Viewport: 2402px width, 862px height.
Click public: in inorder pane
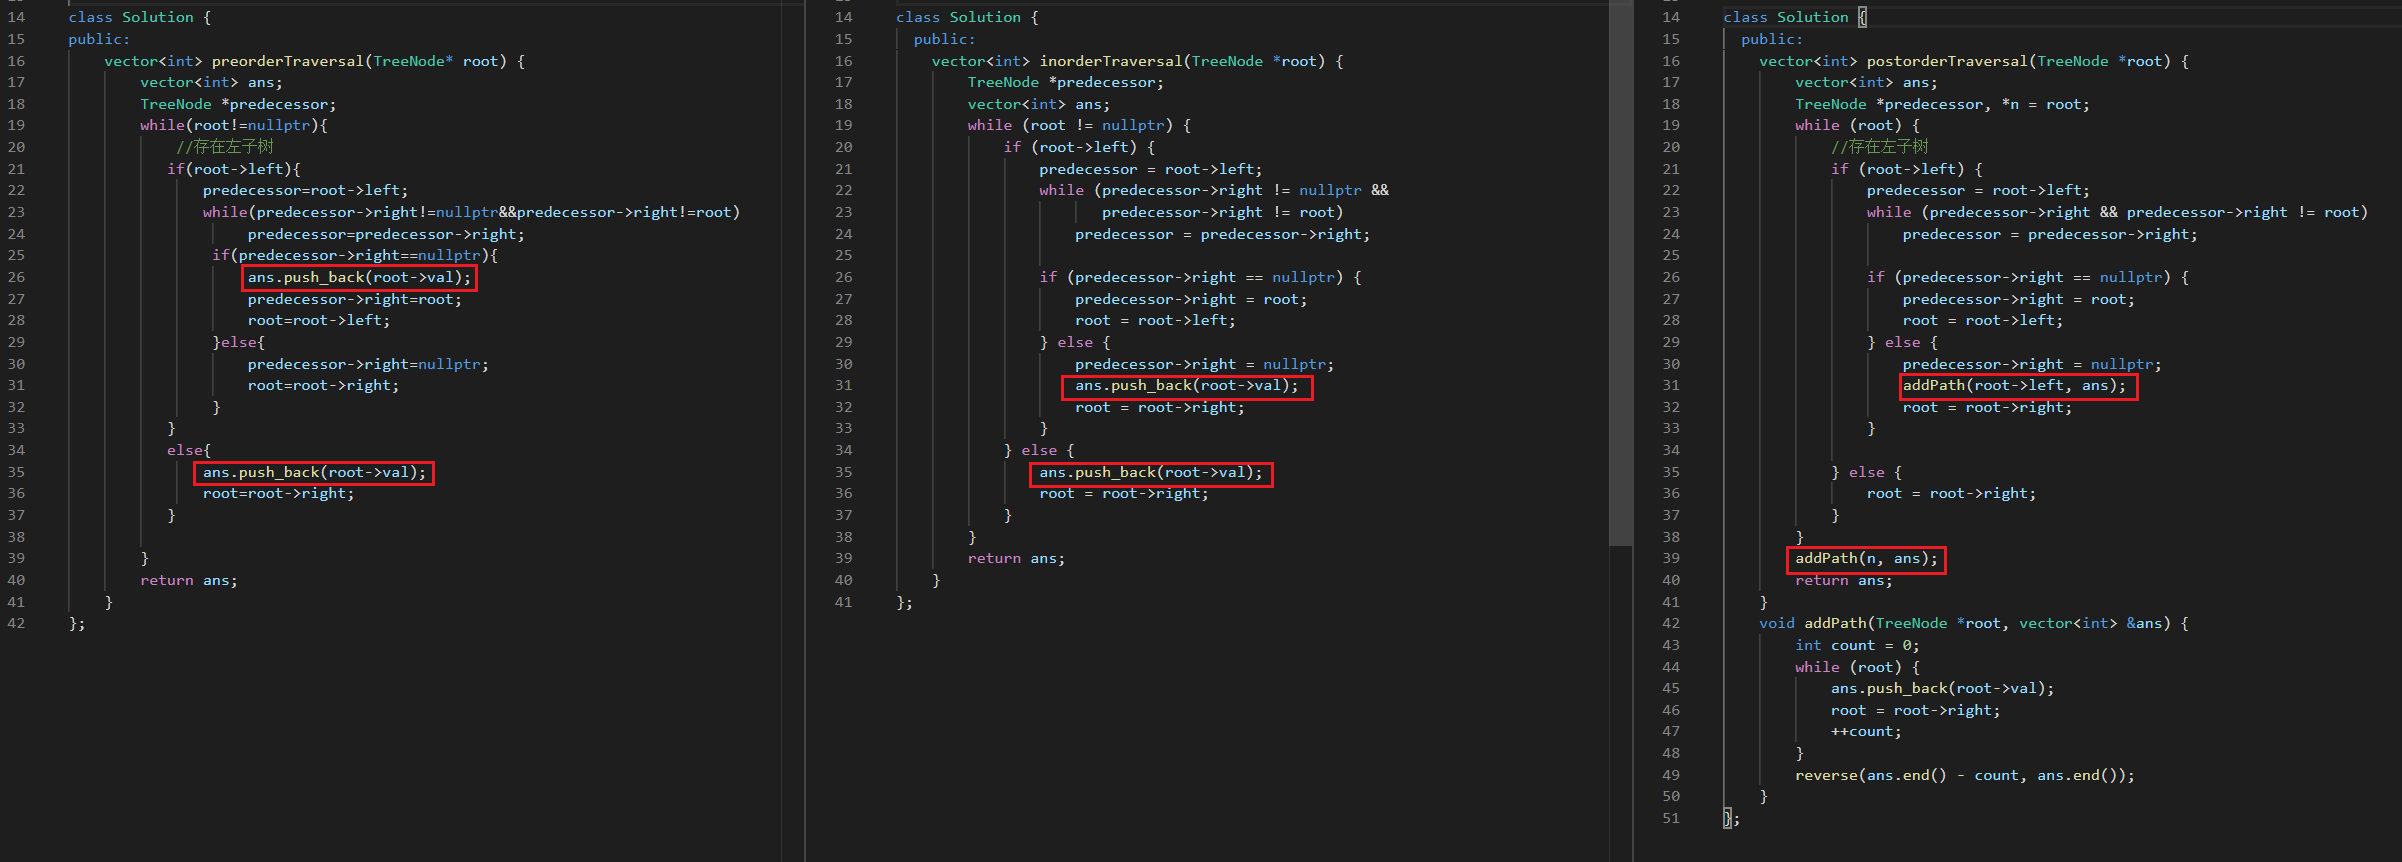pos(944,40)
